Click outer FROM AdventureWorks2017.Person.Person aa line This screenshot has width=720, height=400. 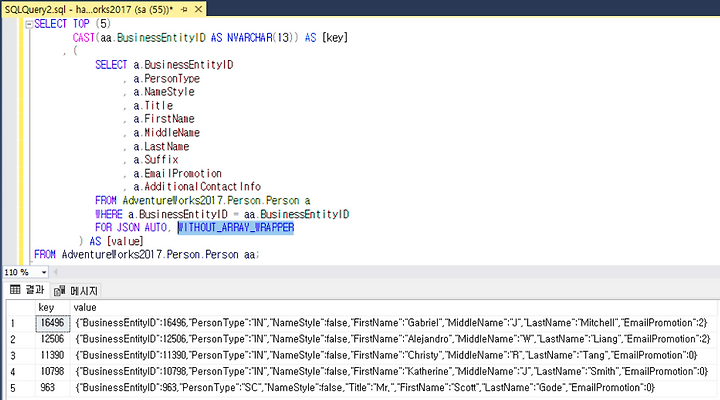point(147,254)
